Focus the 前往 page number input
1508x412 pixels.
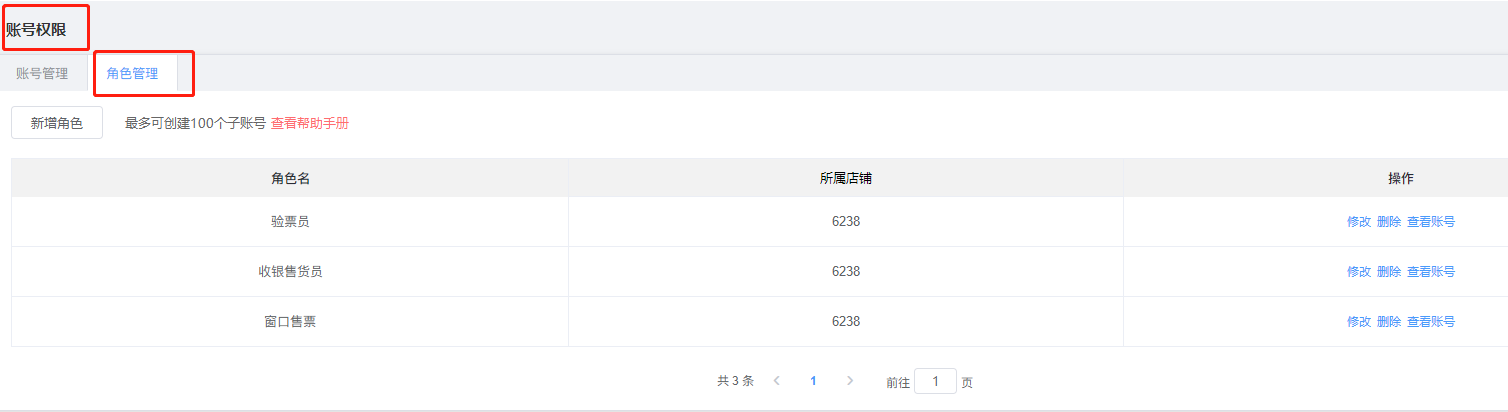click(935, 381)
